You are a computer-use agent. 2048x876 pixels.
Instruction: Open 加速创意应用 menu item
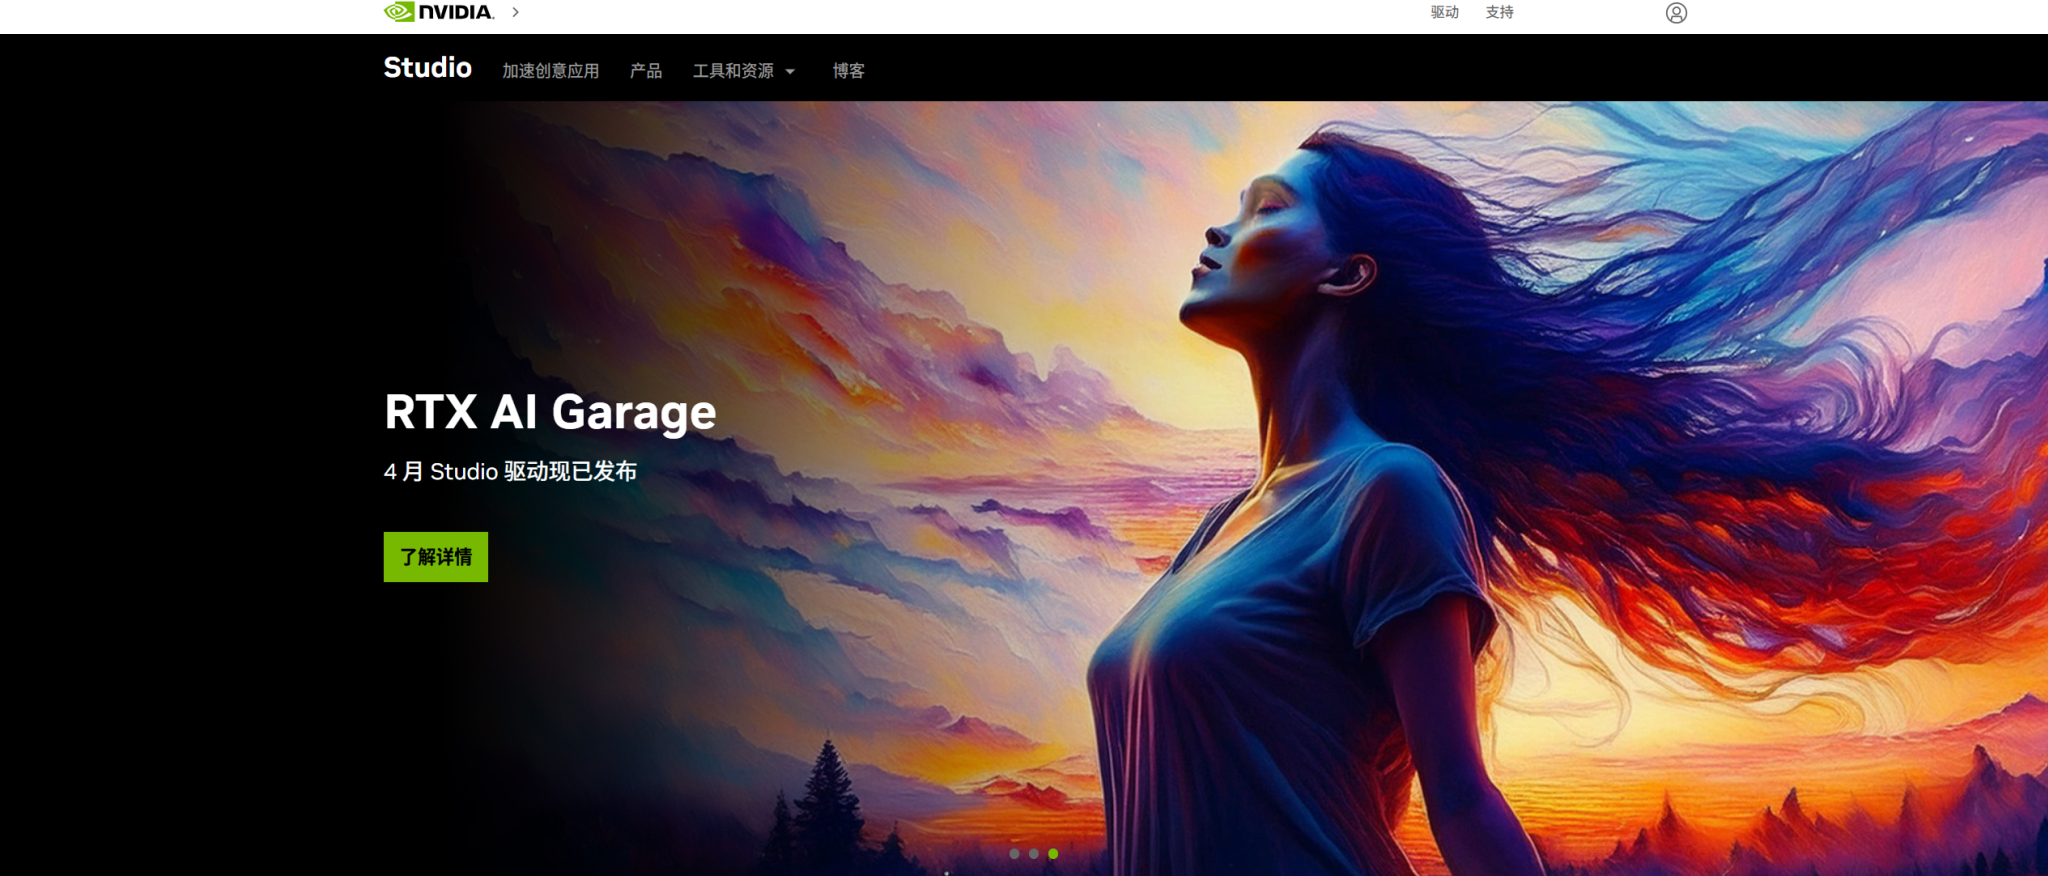[551, 71]
